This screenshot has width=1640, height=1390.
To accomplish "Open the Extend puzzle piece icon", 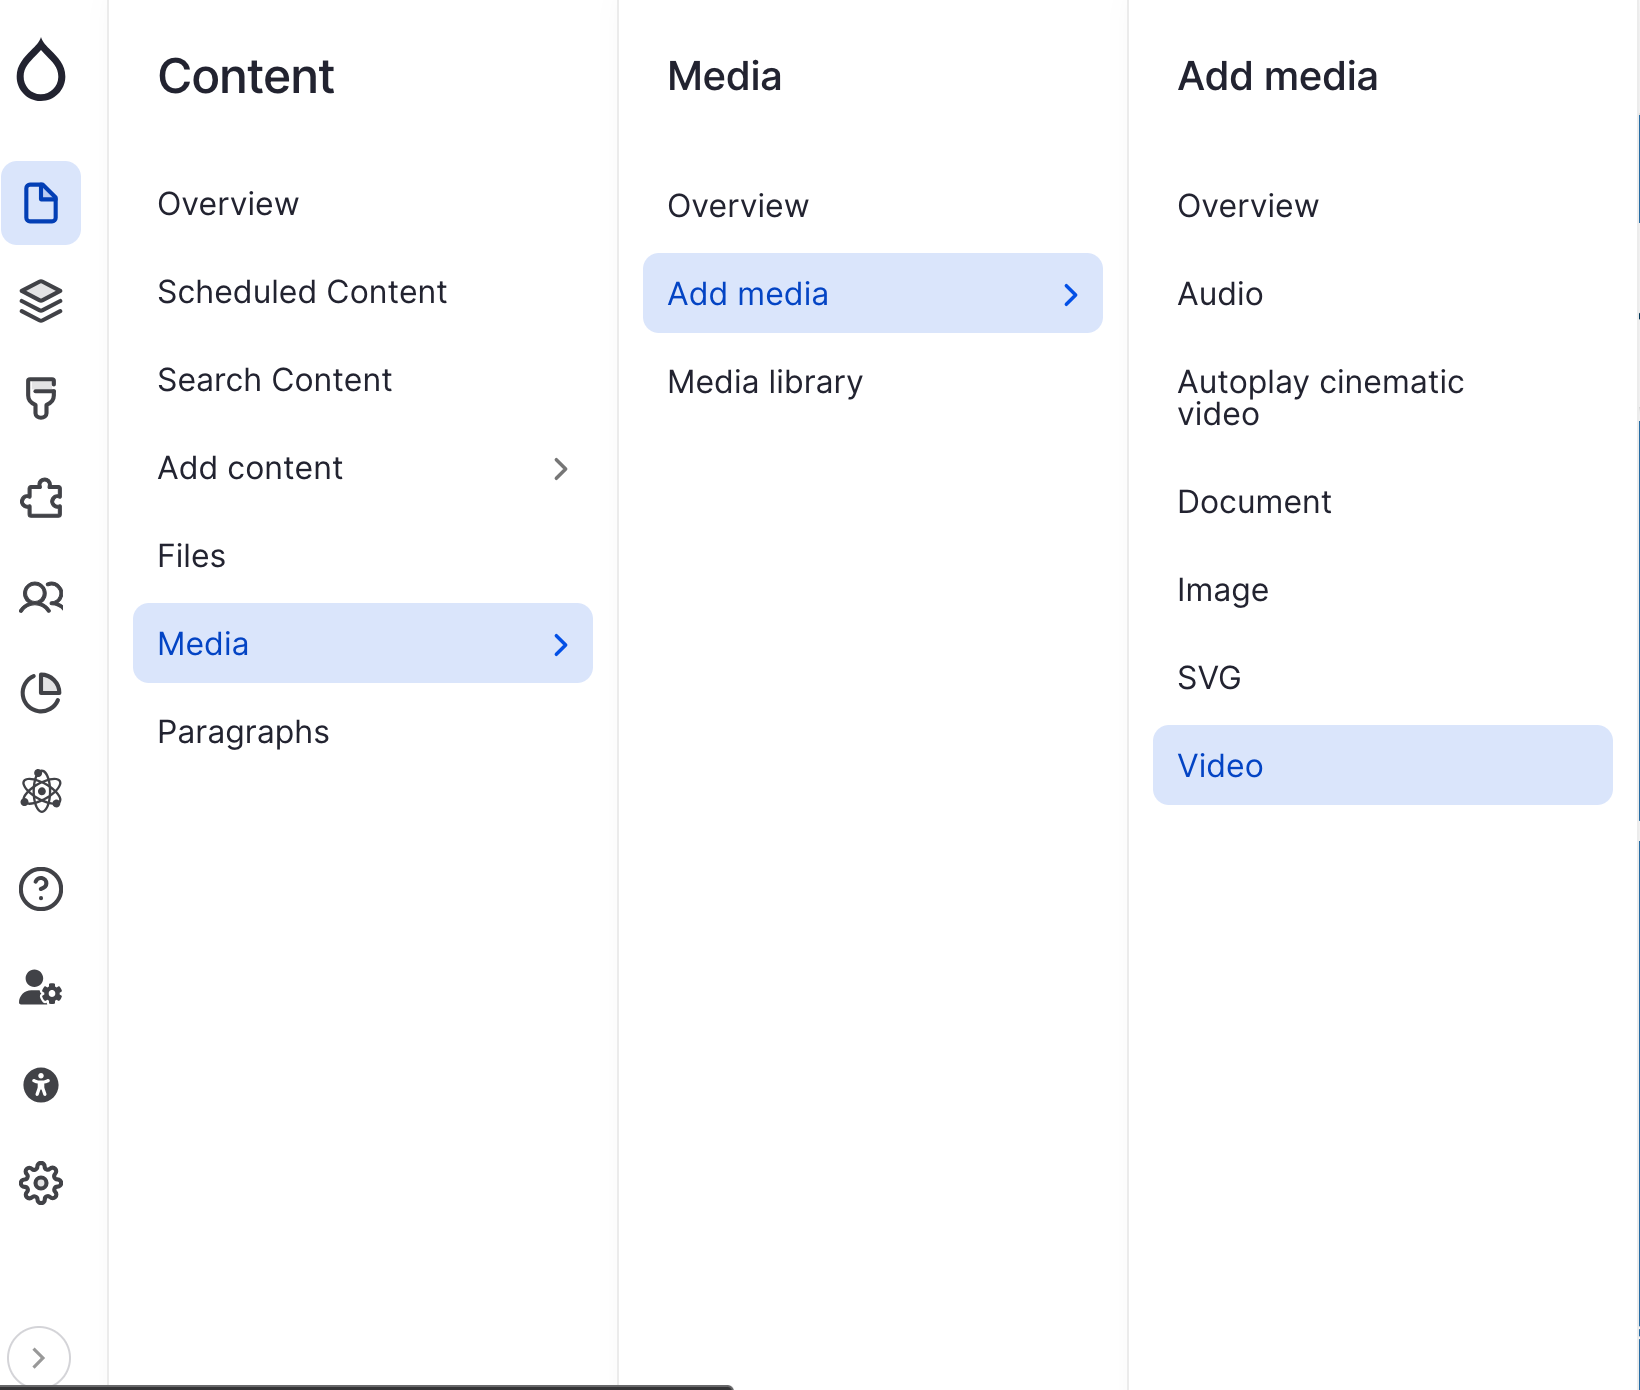I will point(41,497).
